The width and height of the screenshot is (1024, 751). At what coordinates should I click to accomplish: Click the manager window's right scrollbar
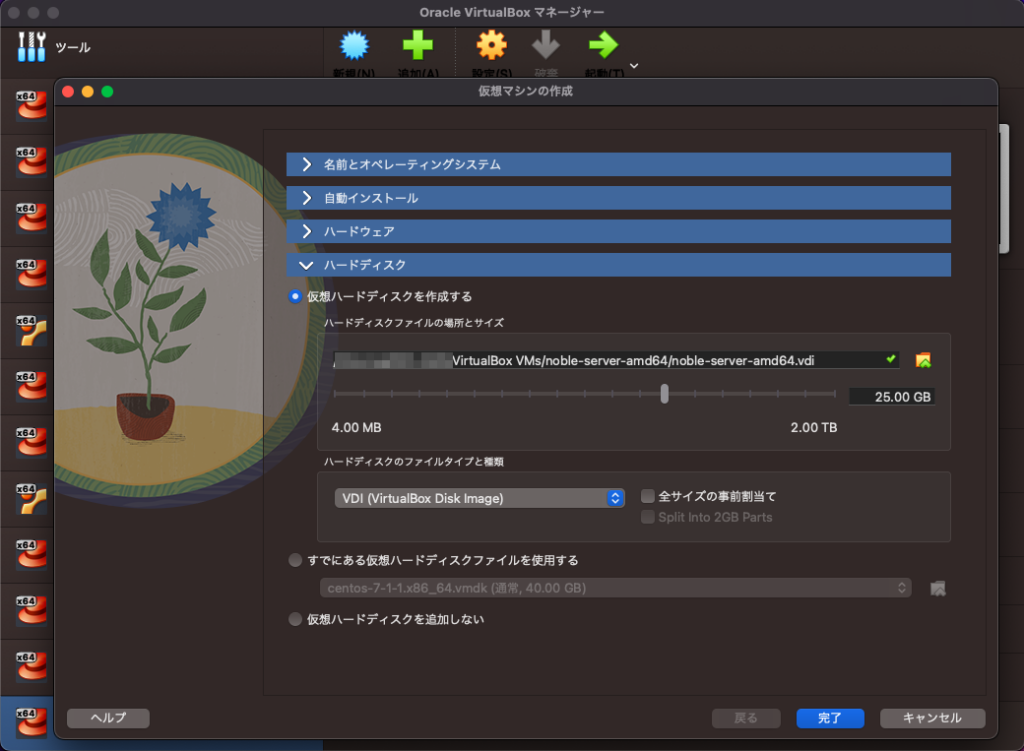[x=1004, y=188]
